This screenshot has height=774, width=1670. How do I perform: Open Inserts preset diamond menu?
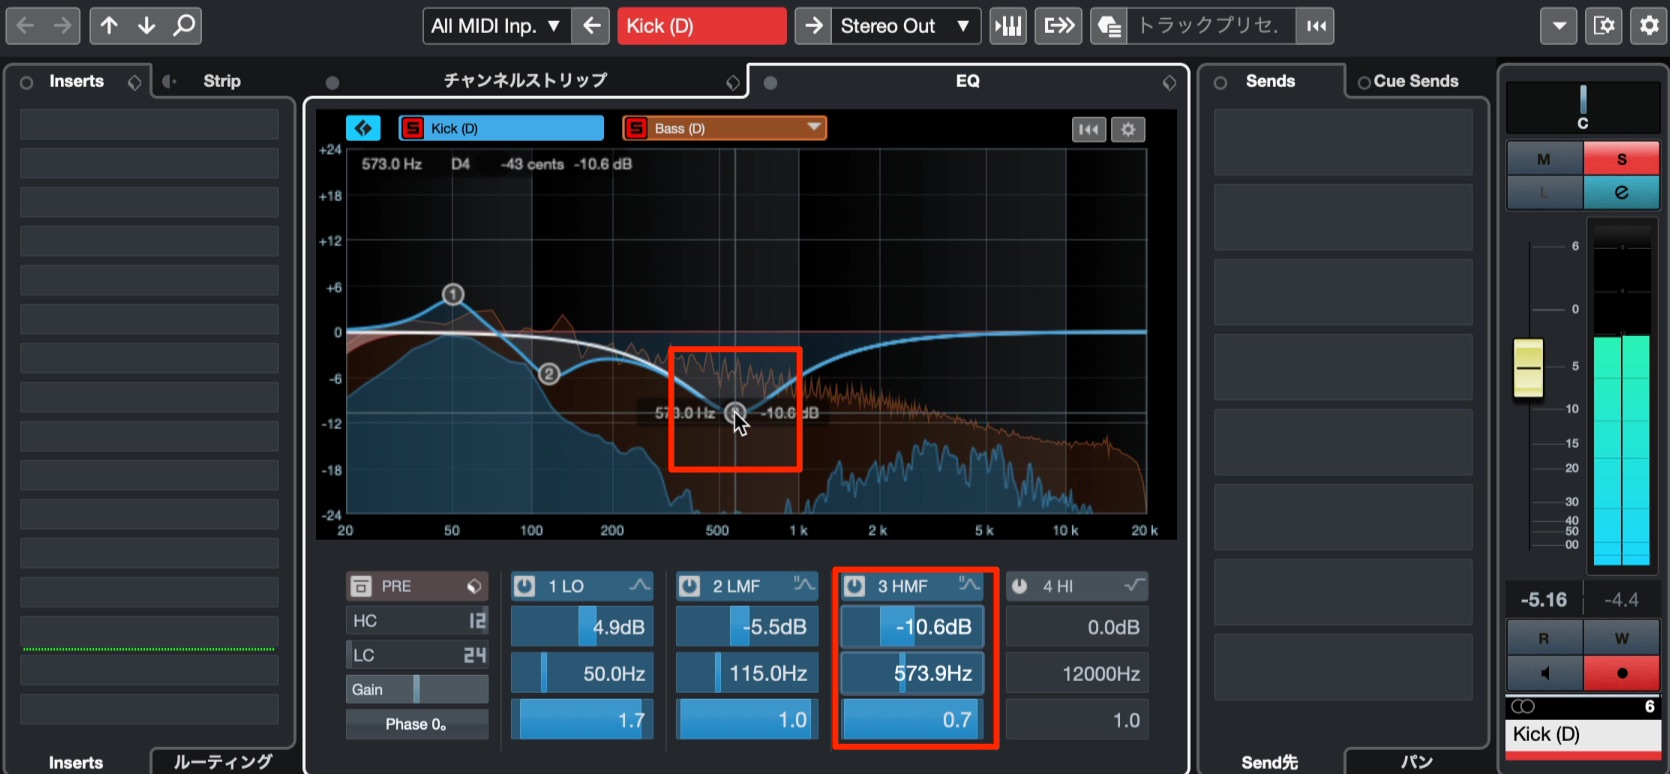click(134, 82)
